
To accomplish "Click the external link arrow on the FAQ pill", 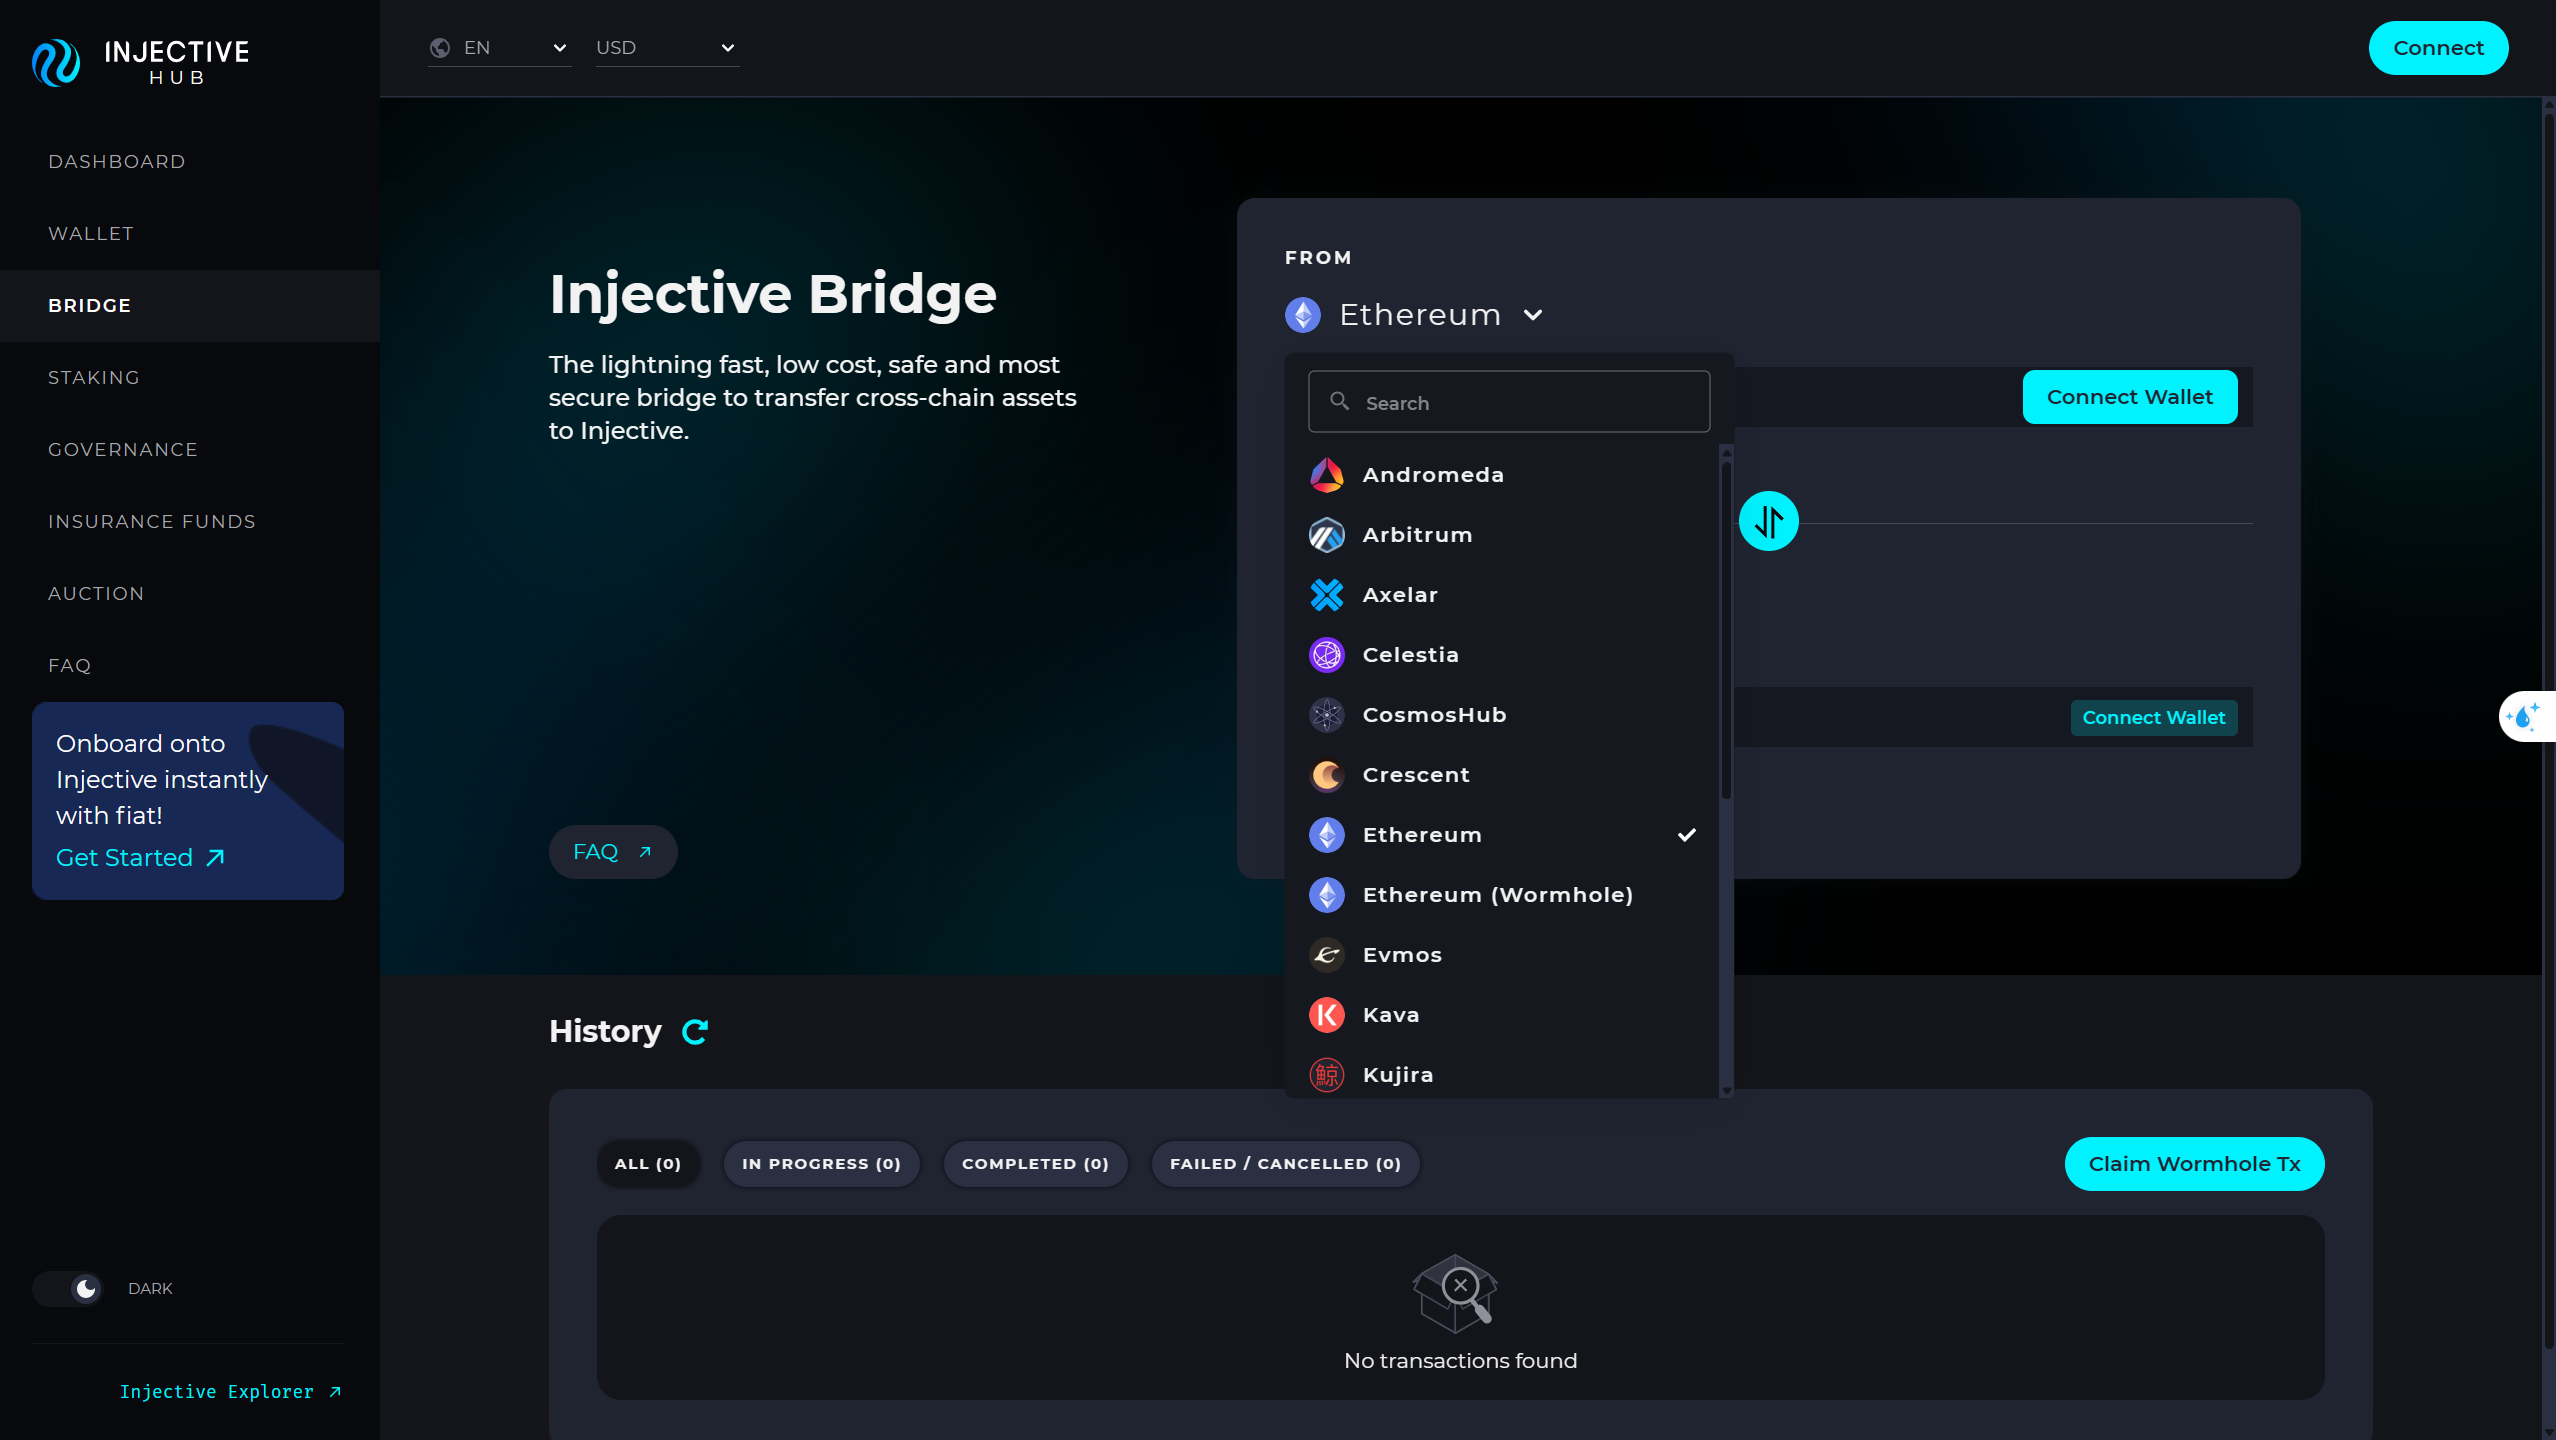I will [645, 852].
